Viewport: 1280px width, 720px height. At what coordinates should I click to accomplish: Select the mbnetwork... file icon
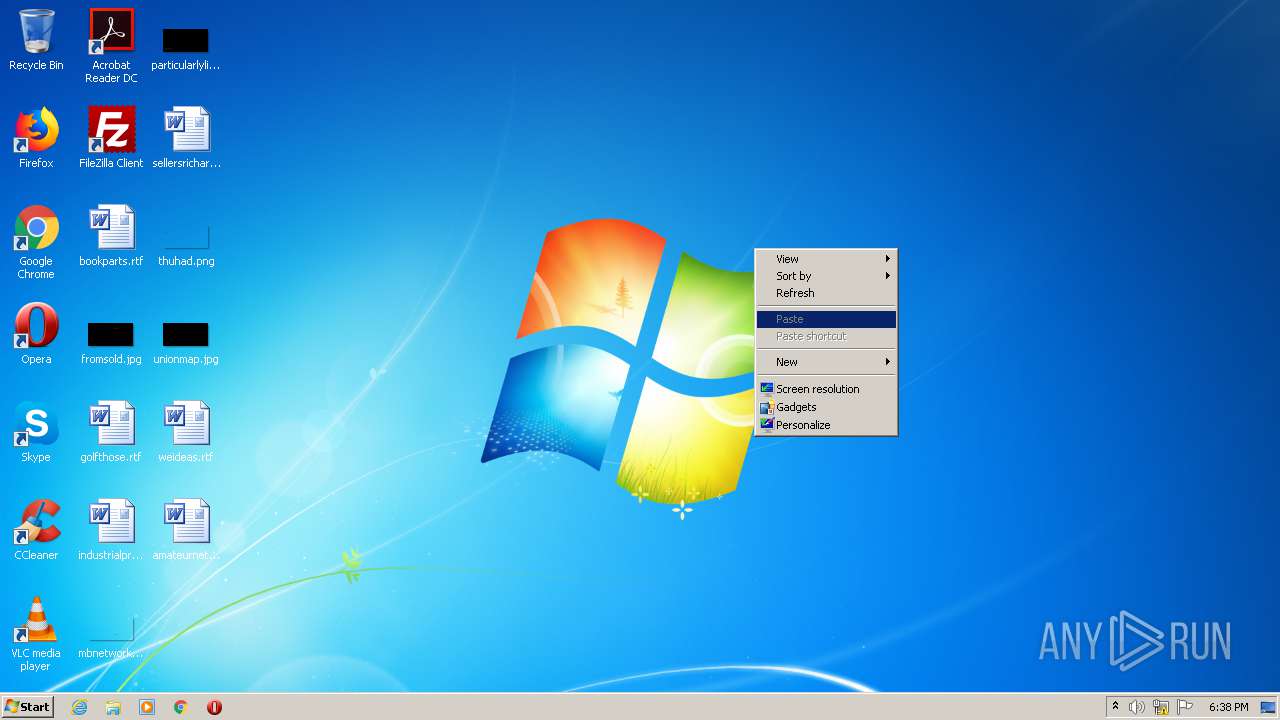point(111,640)
